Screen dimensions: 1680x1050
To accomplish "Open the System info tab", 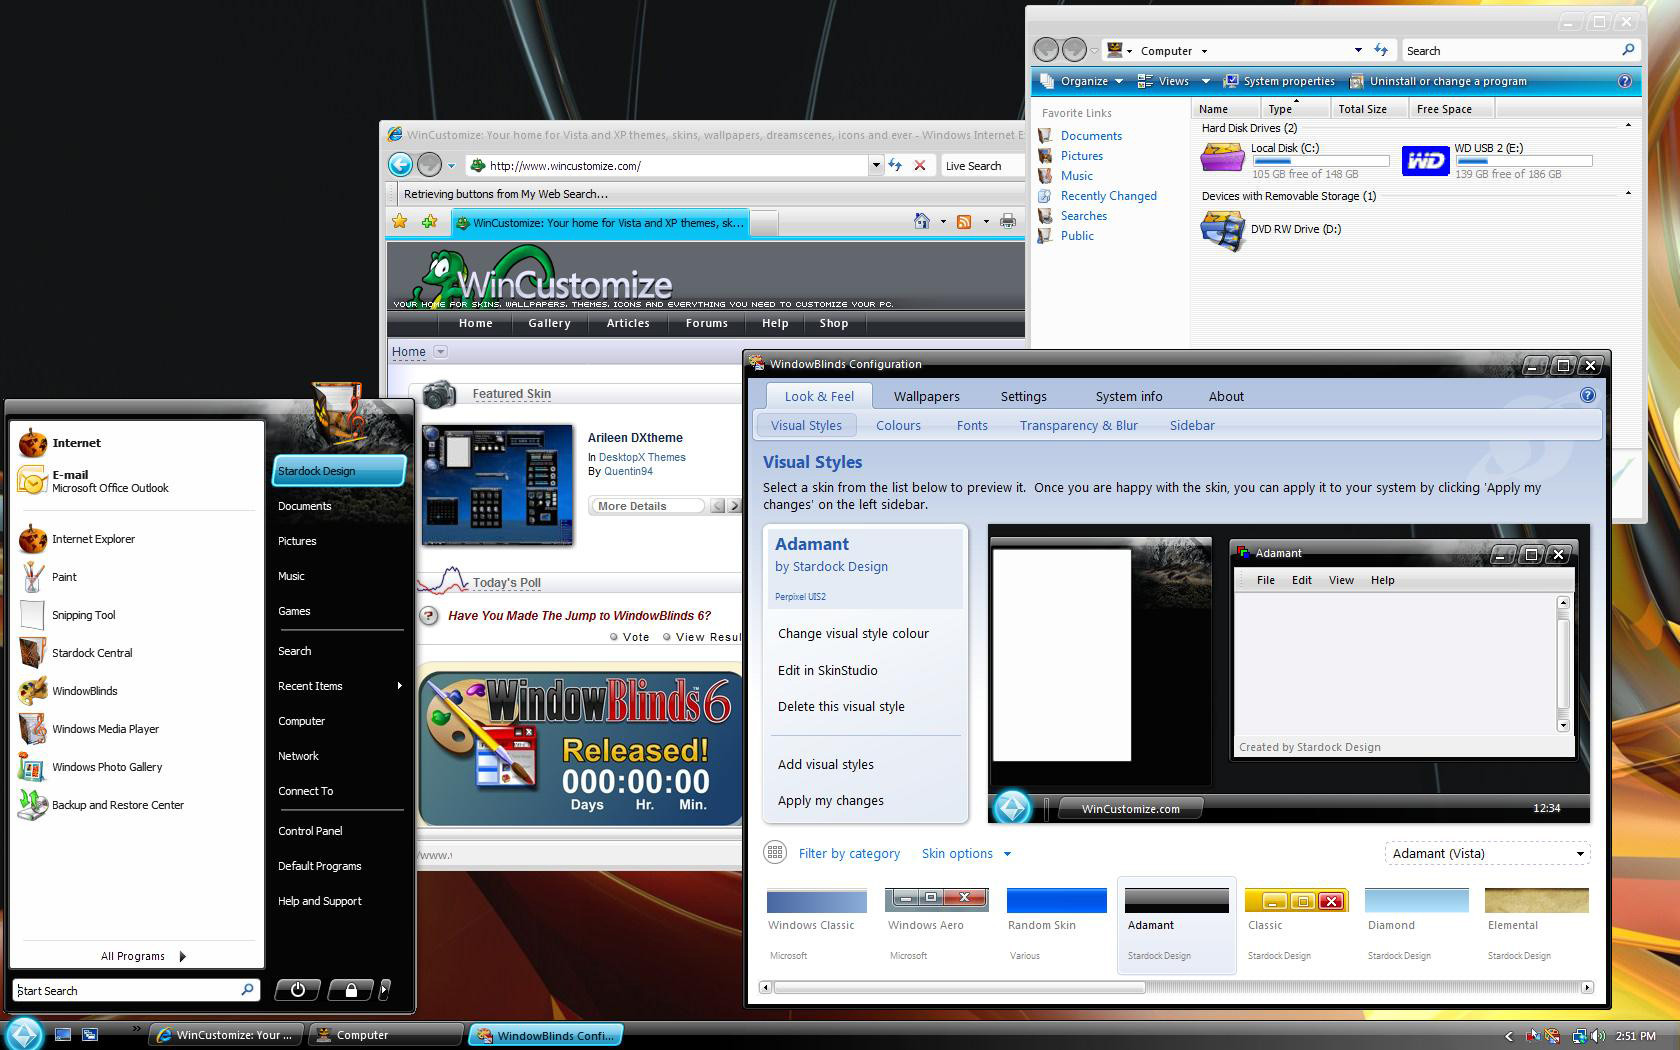I will [1128, 397].
